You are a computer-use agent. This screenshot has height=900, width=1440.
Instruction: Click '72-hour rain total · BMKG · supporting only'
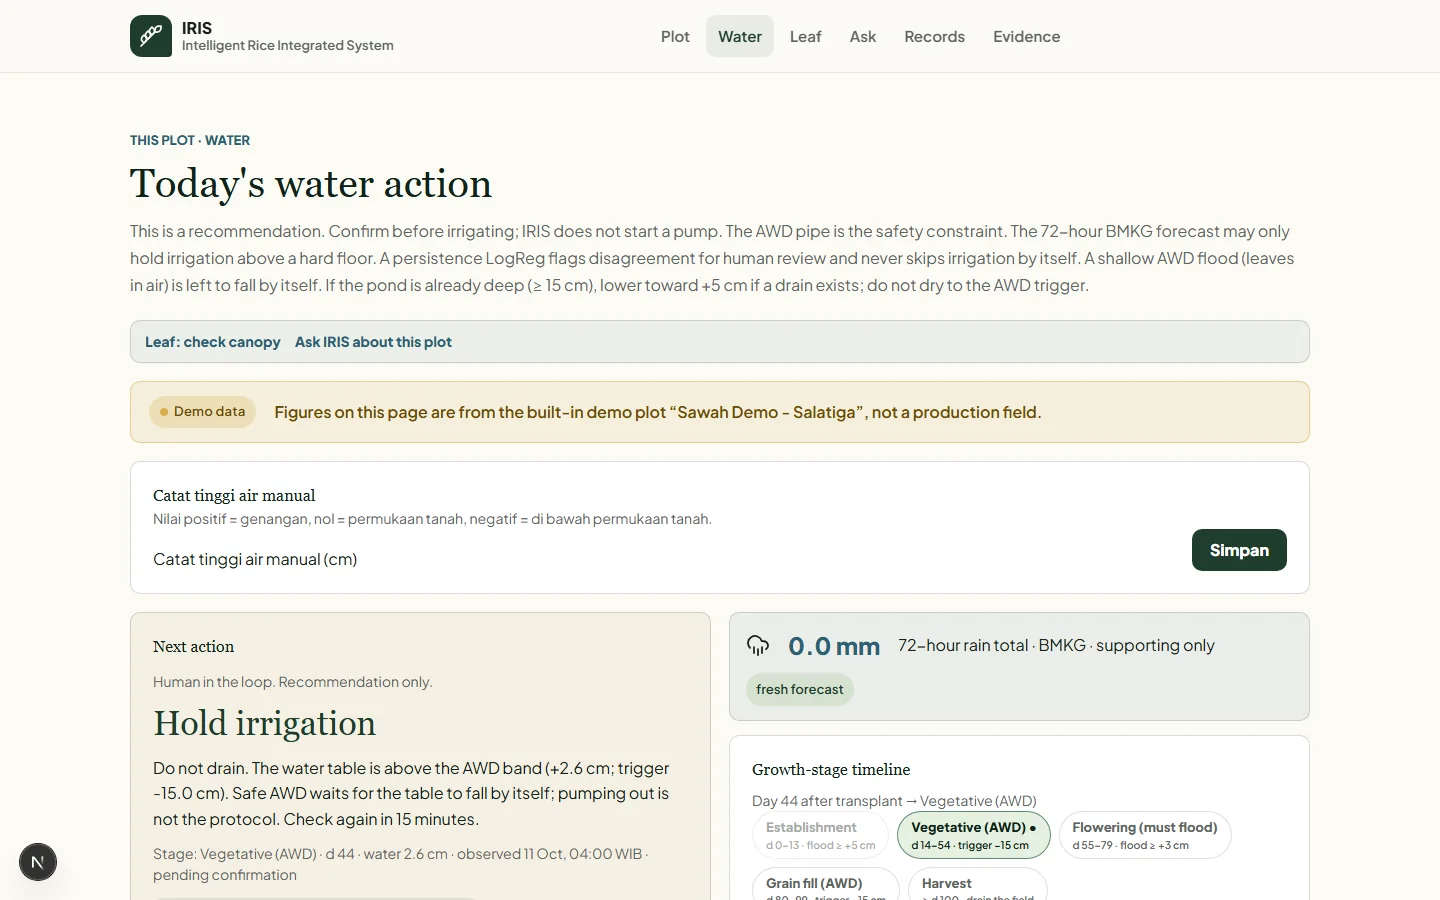coord(1056,646)
